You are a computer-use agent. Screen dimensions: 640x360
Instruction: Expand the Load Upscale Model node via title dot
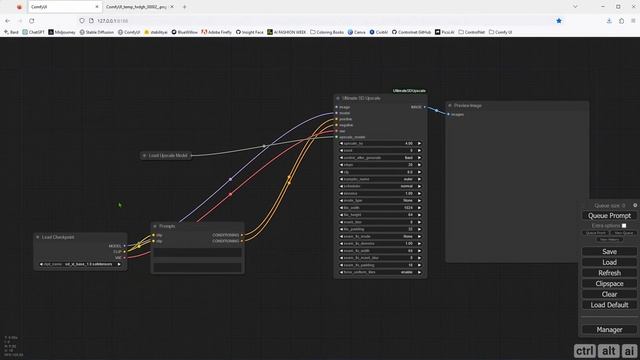(144, 156)
